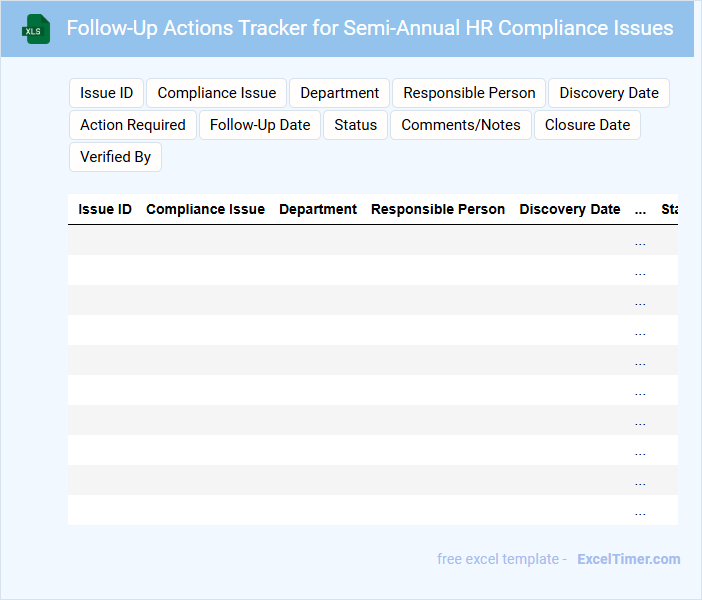Viewport: 702px width, 600px height.
Task: Choose the Responsible Person tag
Action: 469,93
